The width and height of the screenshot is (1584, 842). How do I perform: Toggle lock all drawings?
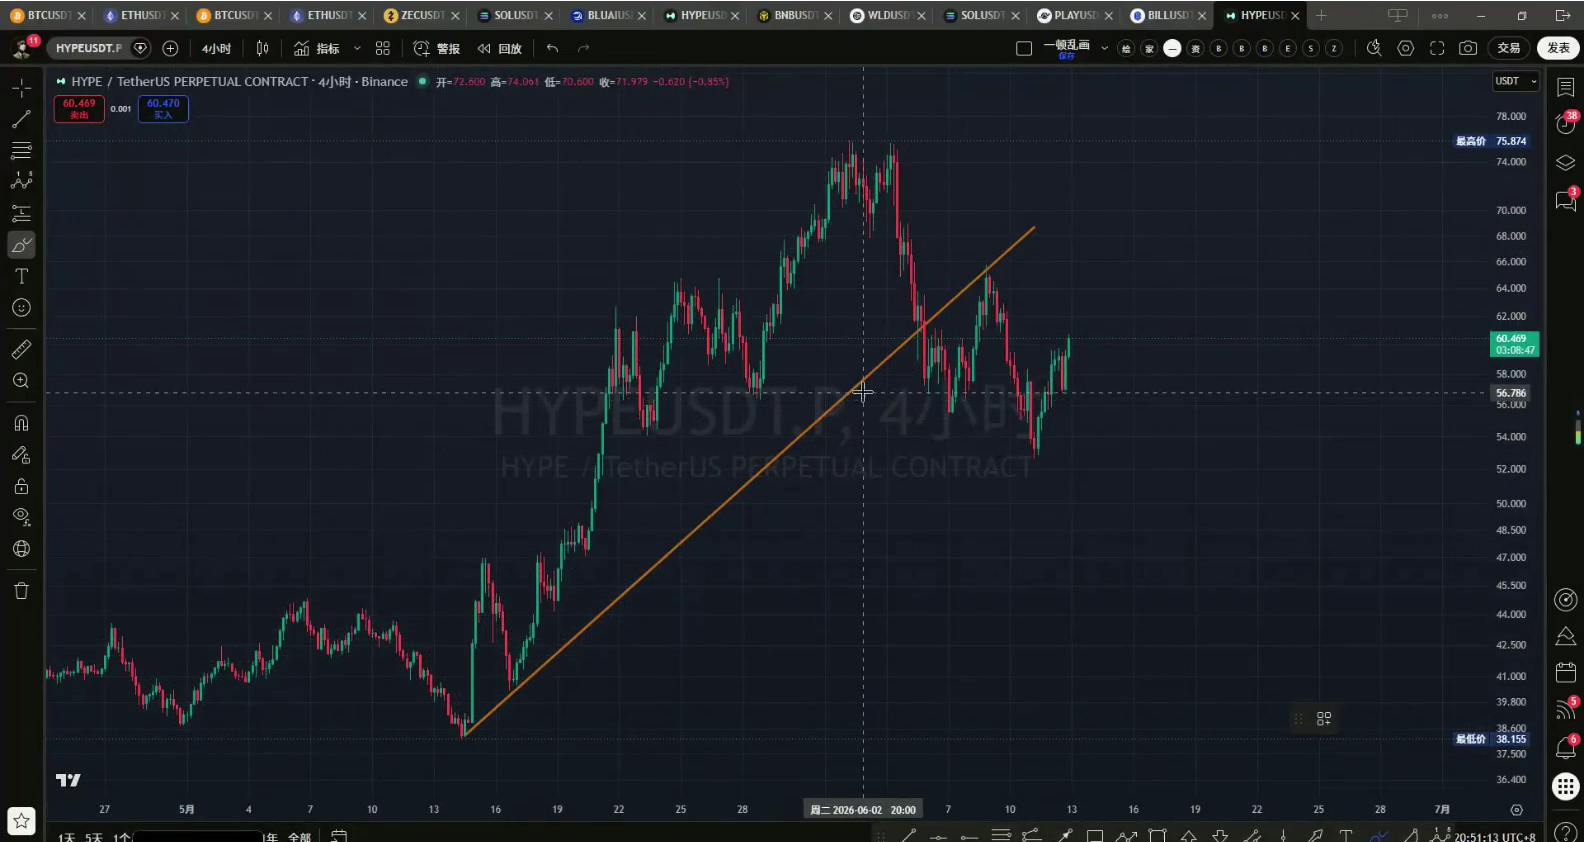21,487
